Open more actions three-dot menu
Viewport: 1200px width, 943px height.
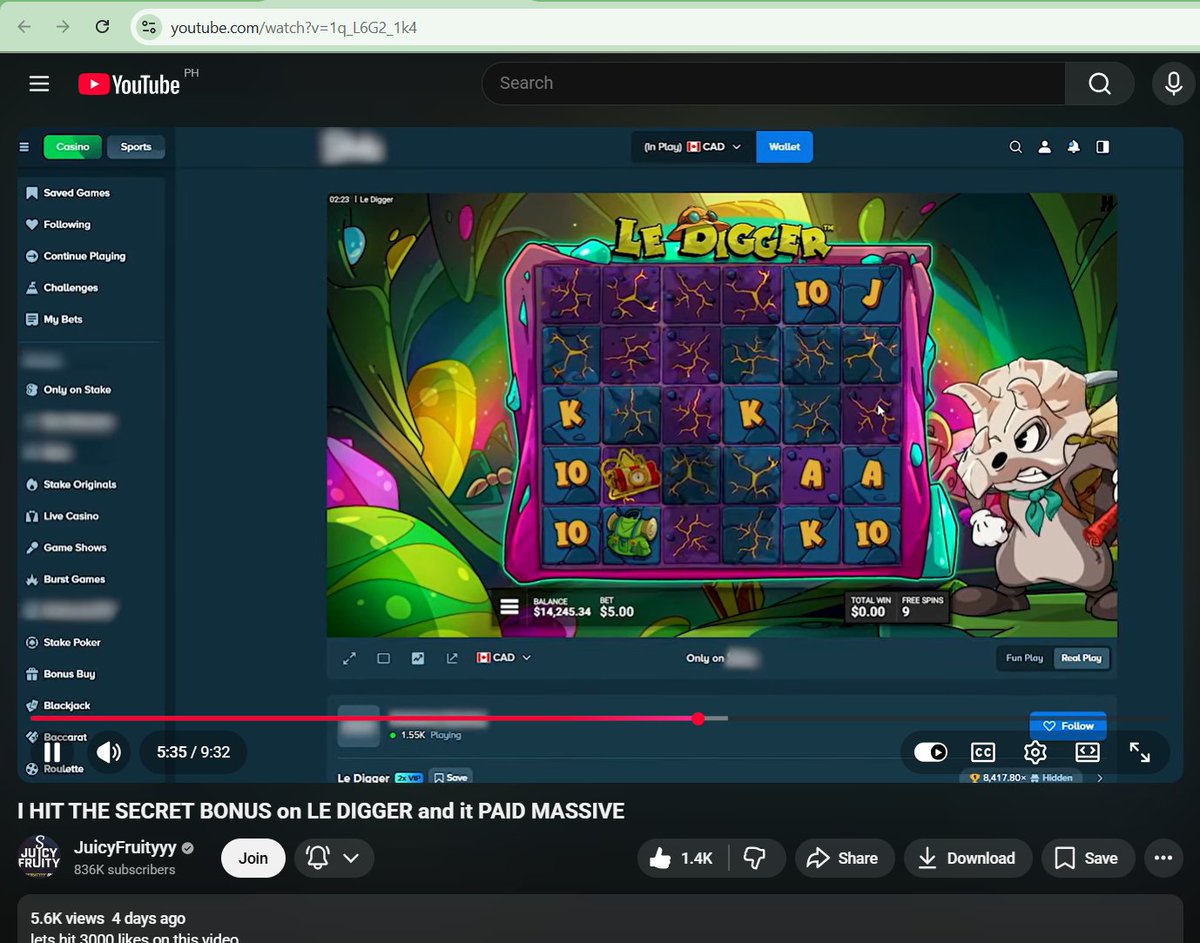click(x=1162, y=858)
